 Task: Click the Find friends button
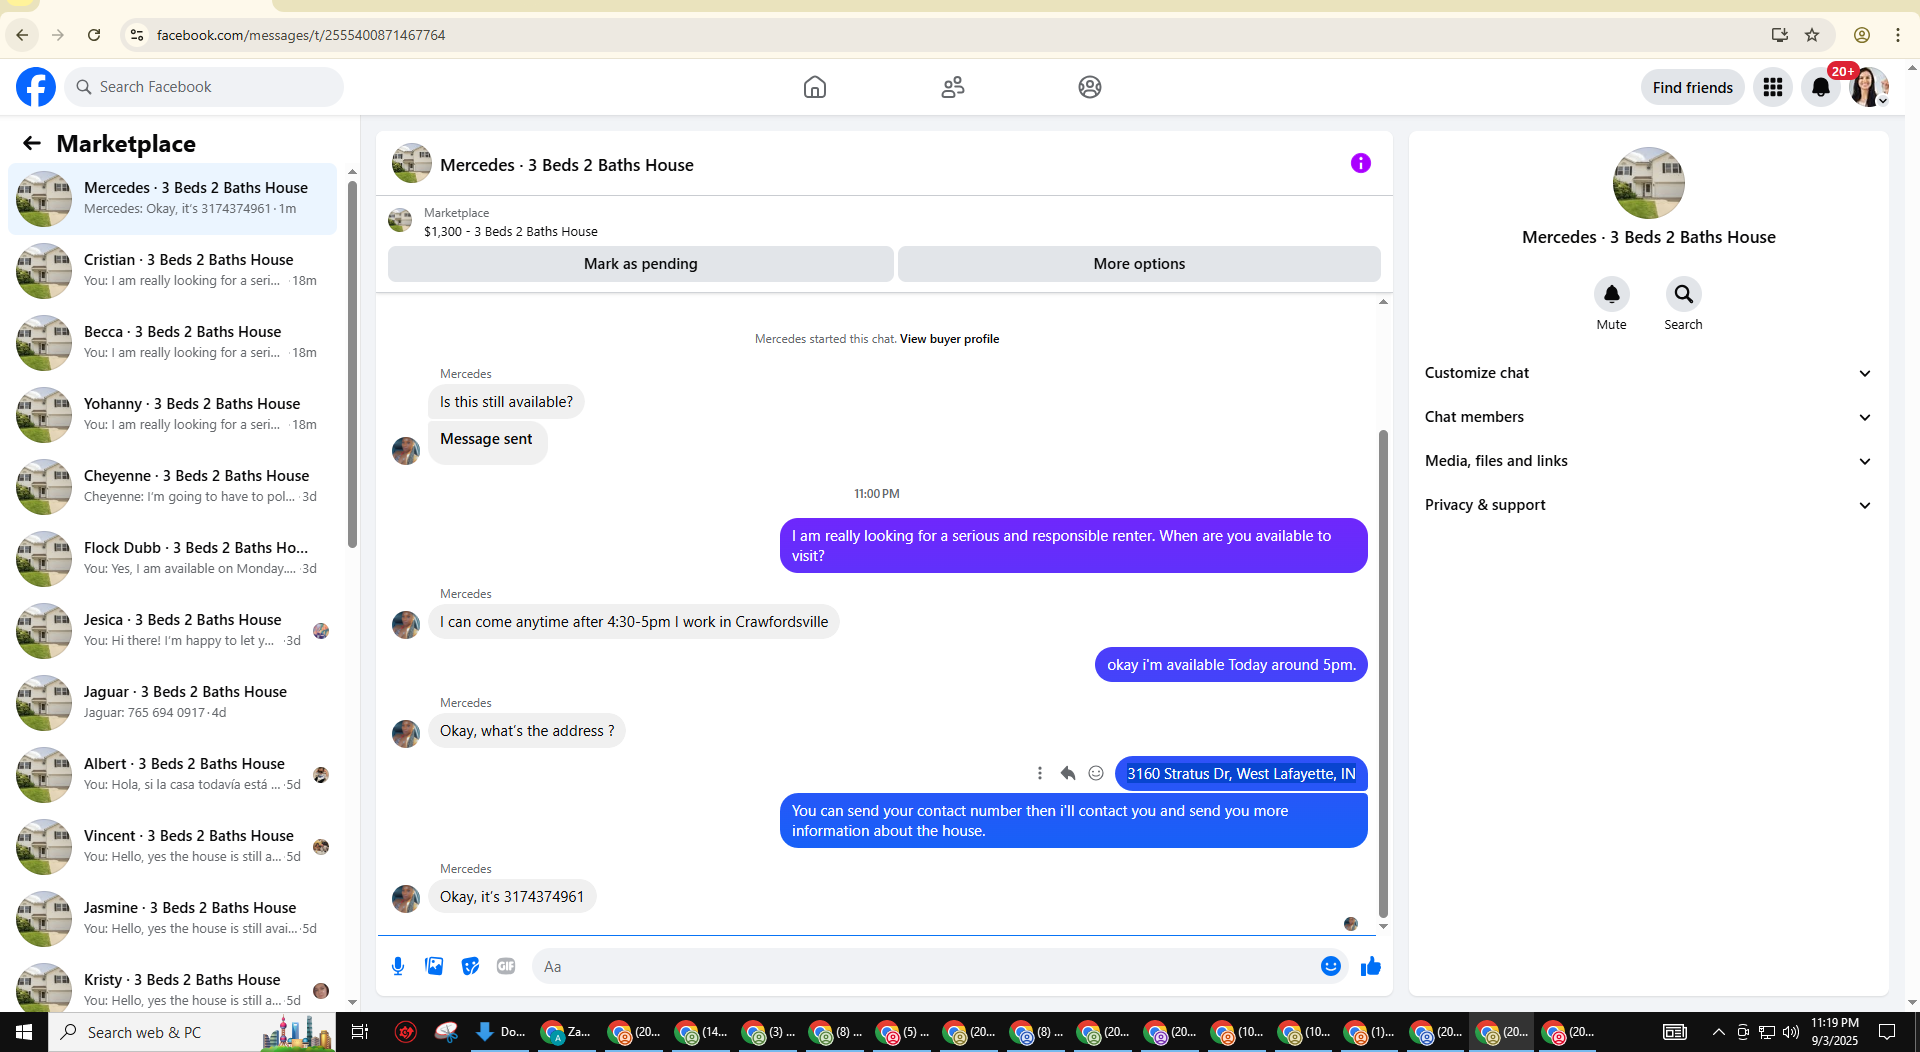pyautogui.click(x=1692, y=87)
